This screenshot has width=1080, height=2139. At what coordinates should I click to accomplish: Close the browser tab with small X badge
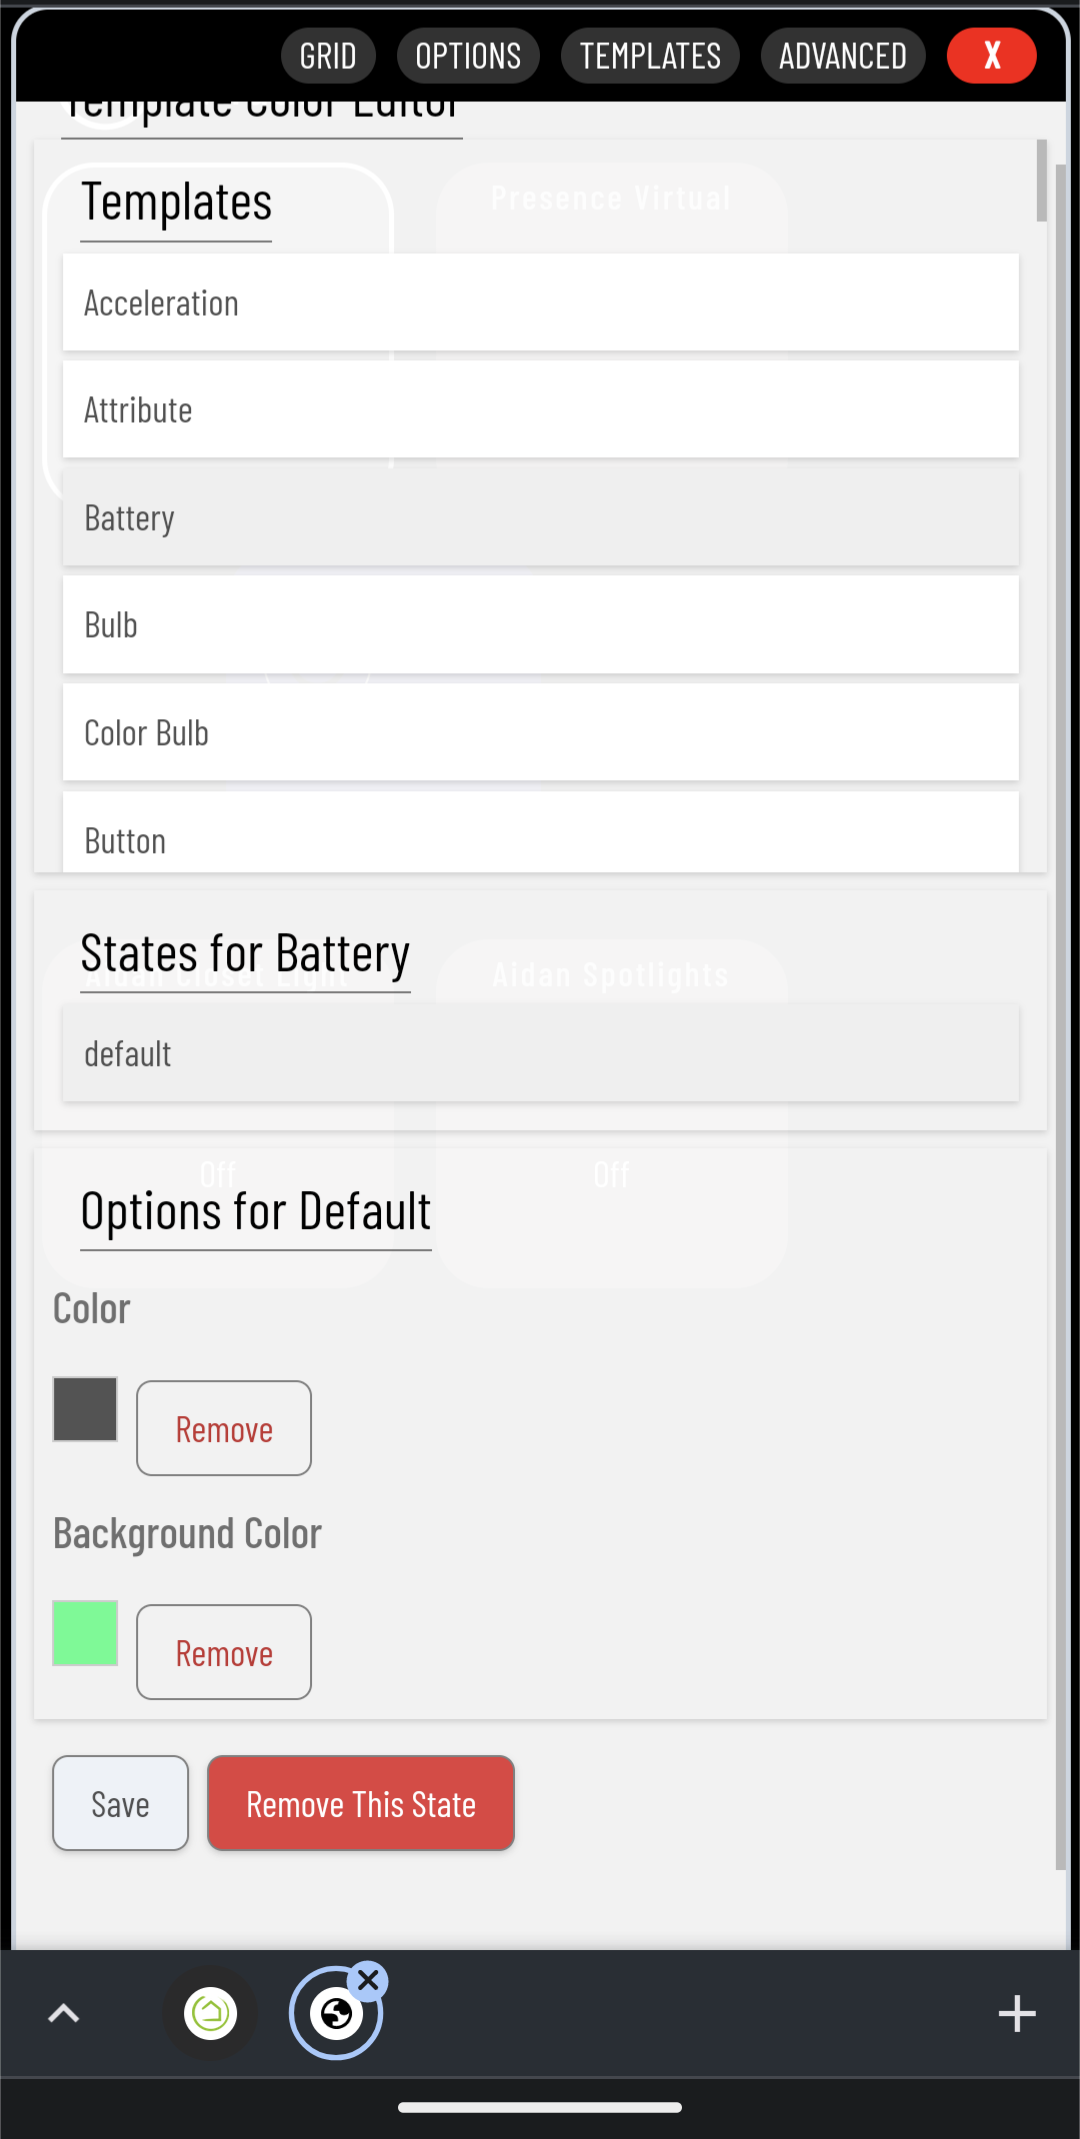pos(368,1981)
